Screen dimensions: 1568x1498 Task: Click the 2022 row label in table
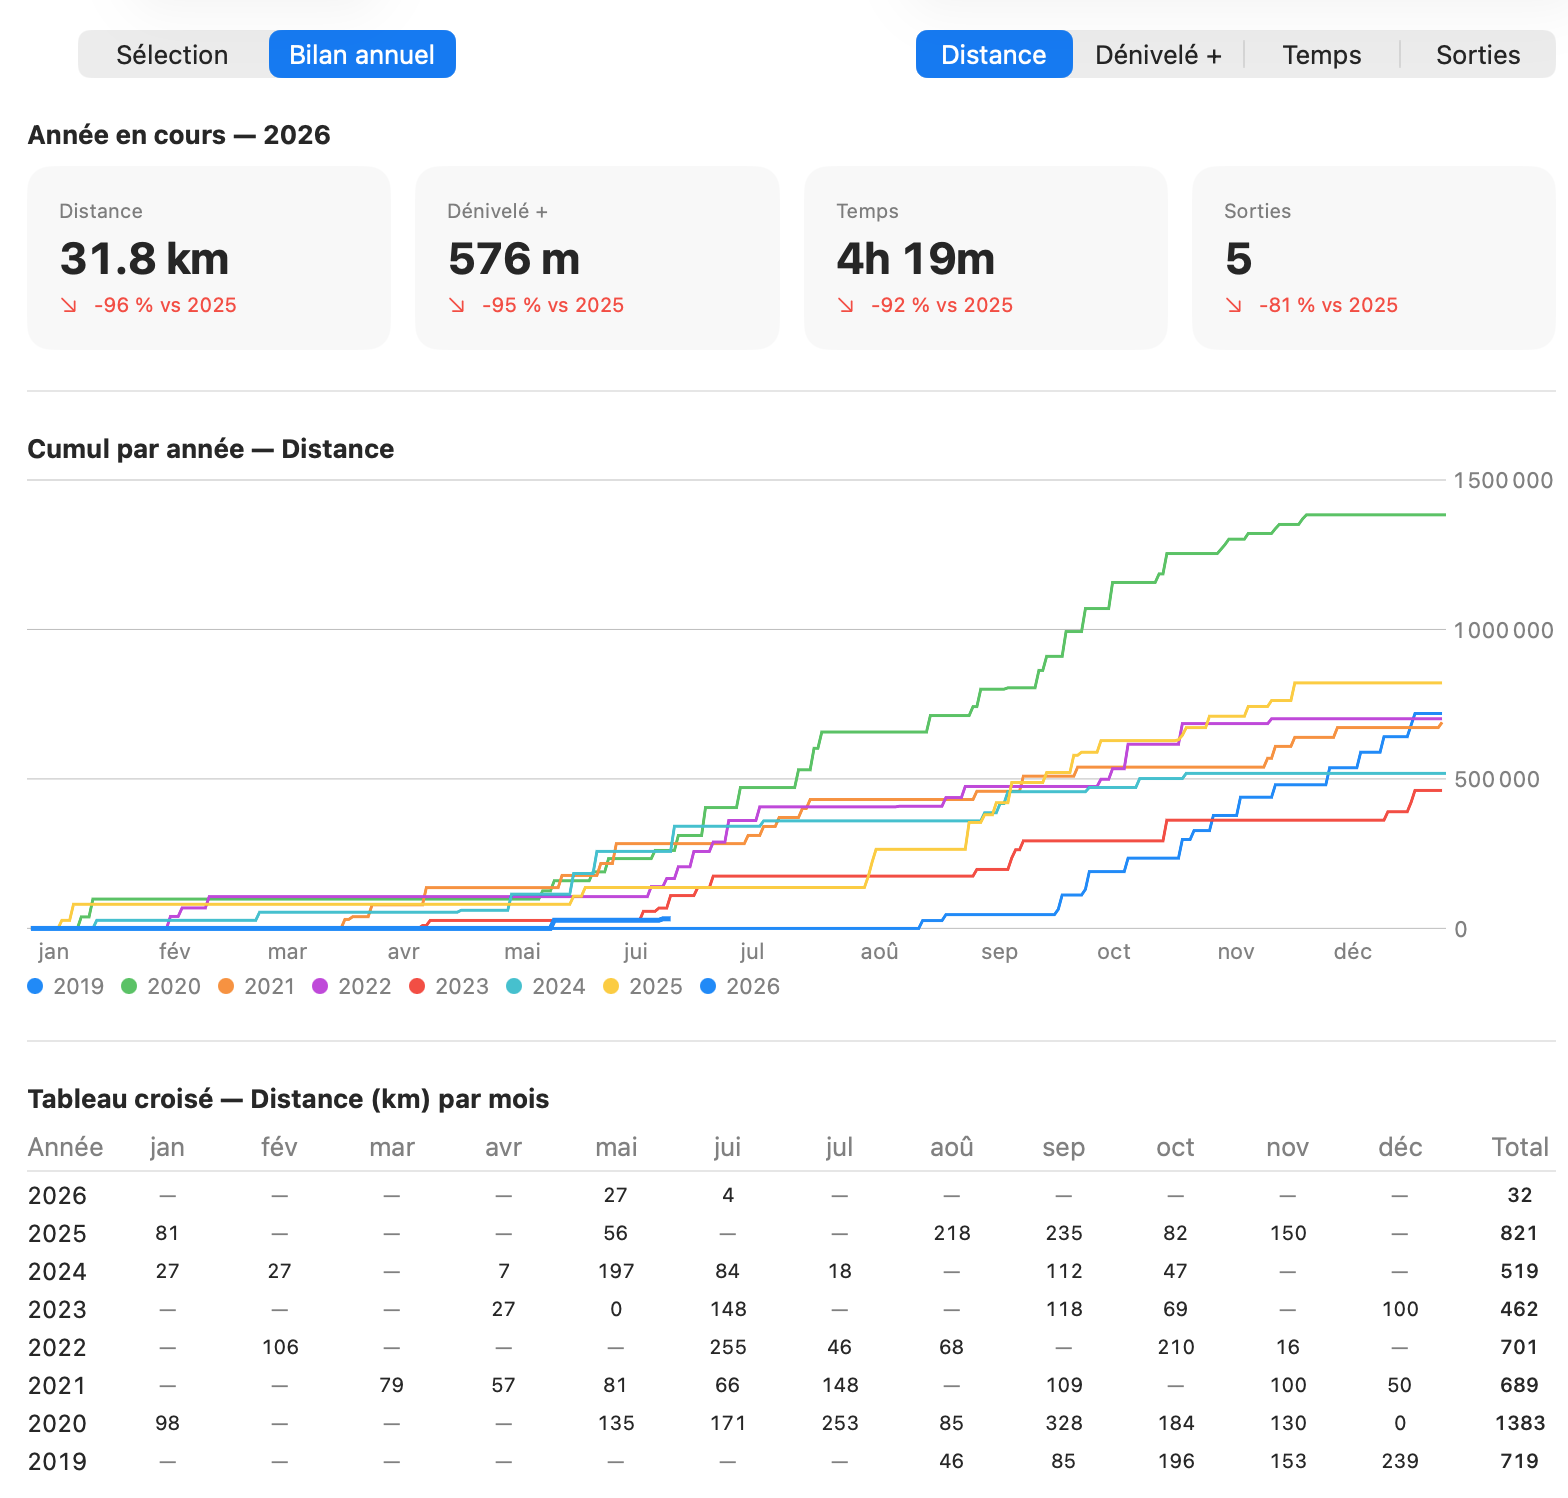(x=58, y=1347)
